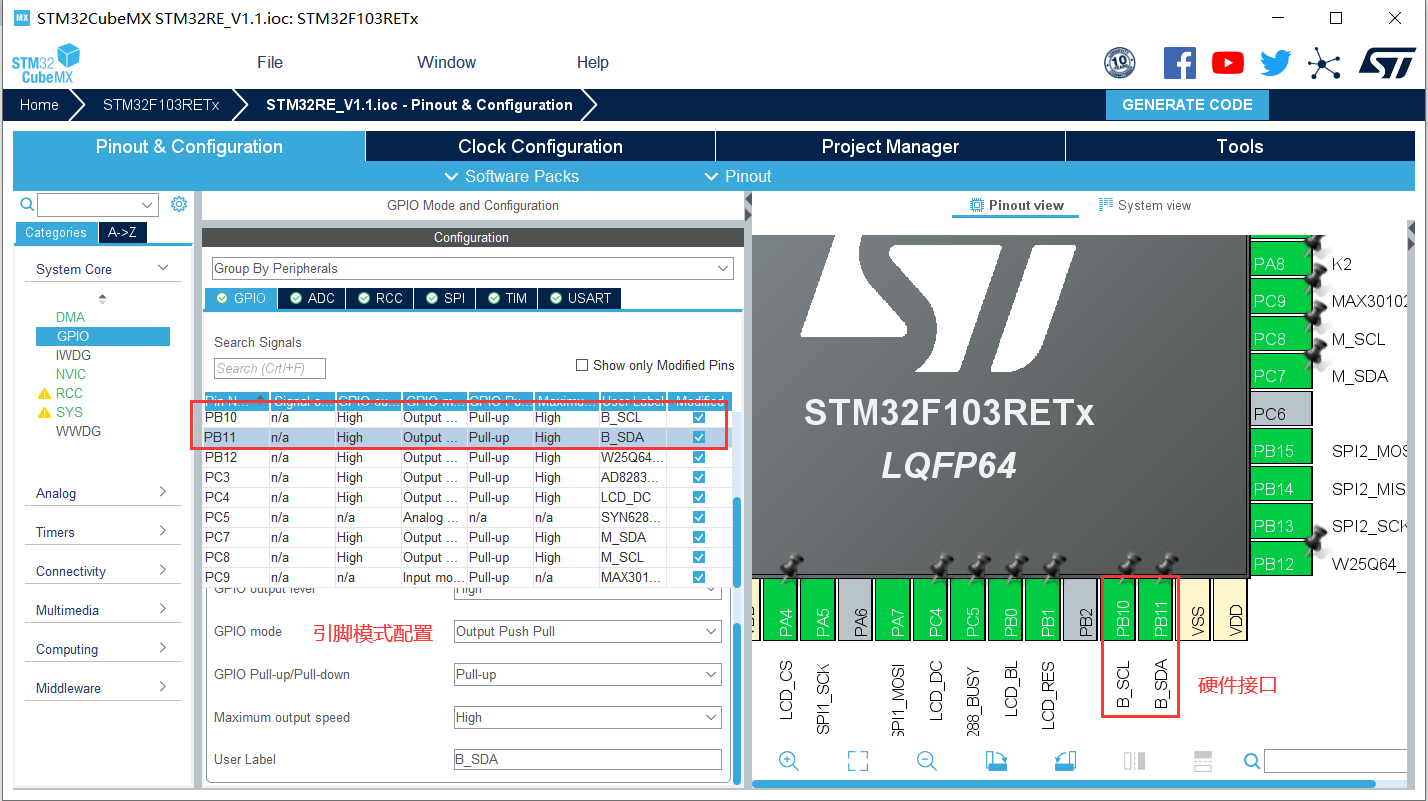Toggle Modified checkbox for PC5 row
The width and height of the screenshot is (1428, 801).
coord(699,517)
